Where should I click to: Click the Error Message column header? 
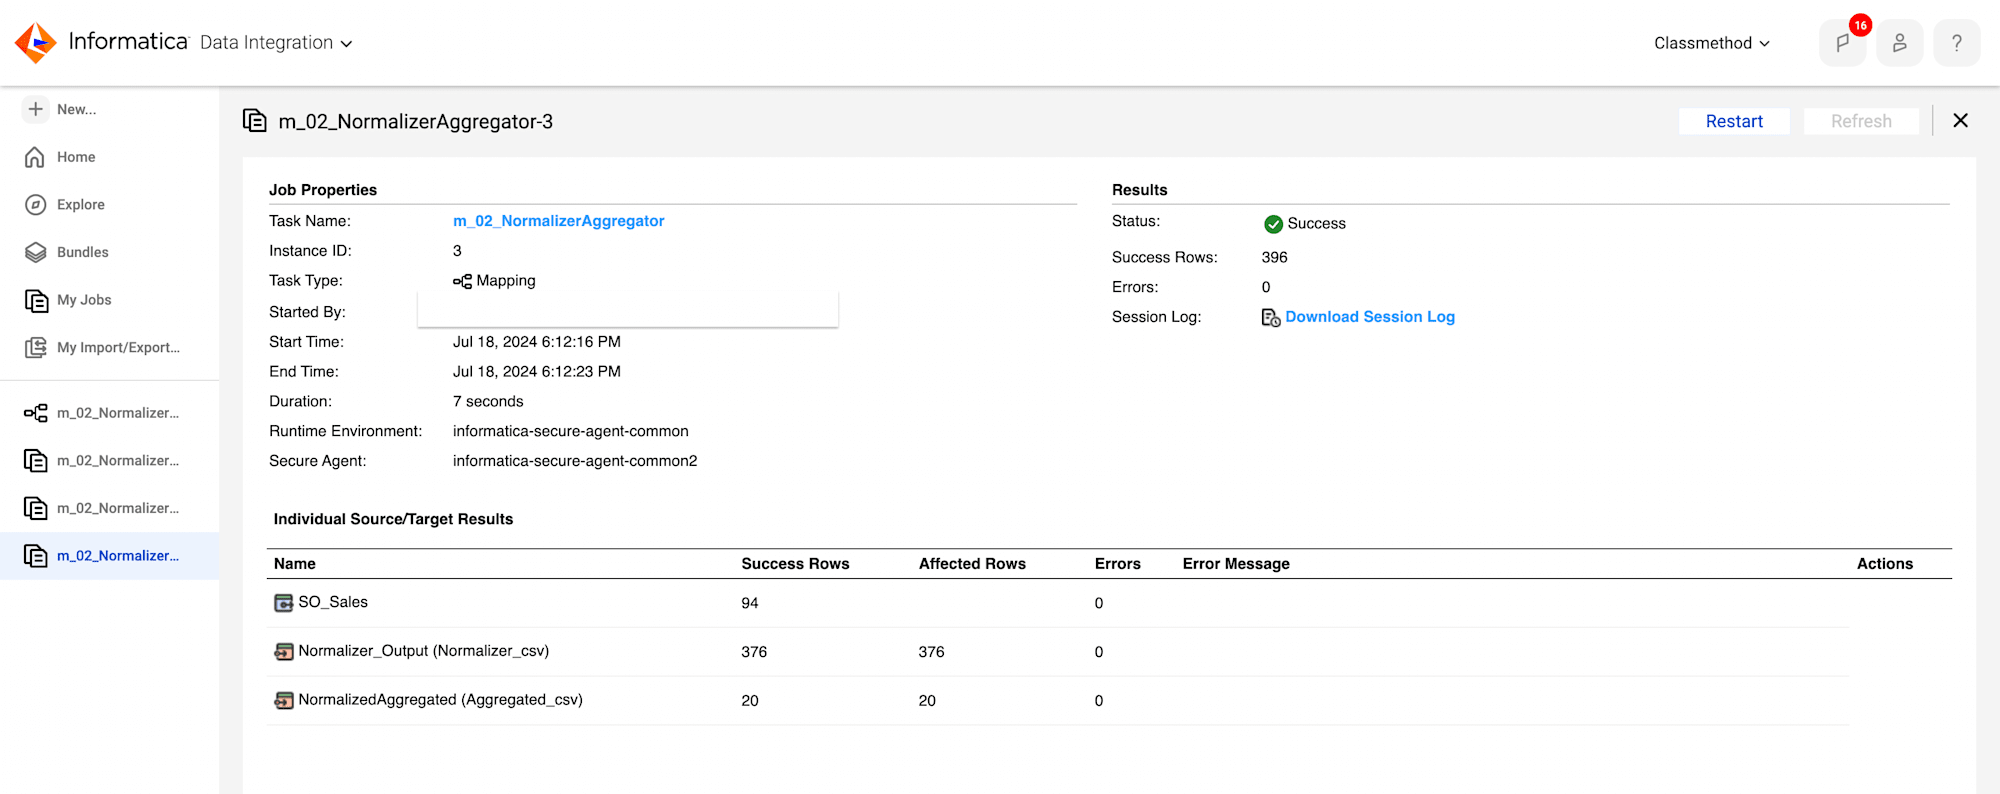coord(1236,564)
